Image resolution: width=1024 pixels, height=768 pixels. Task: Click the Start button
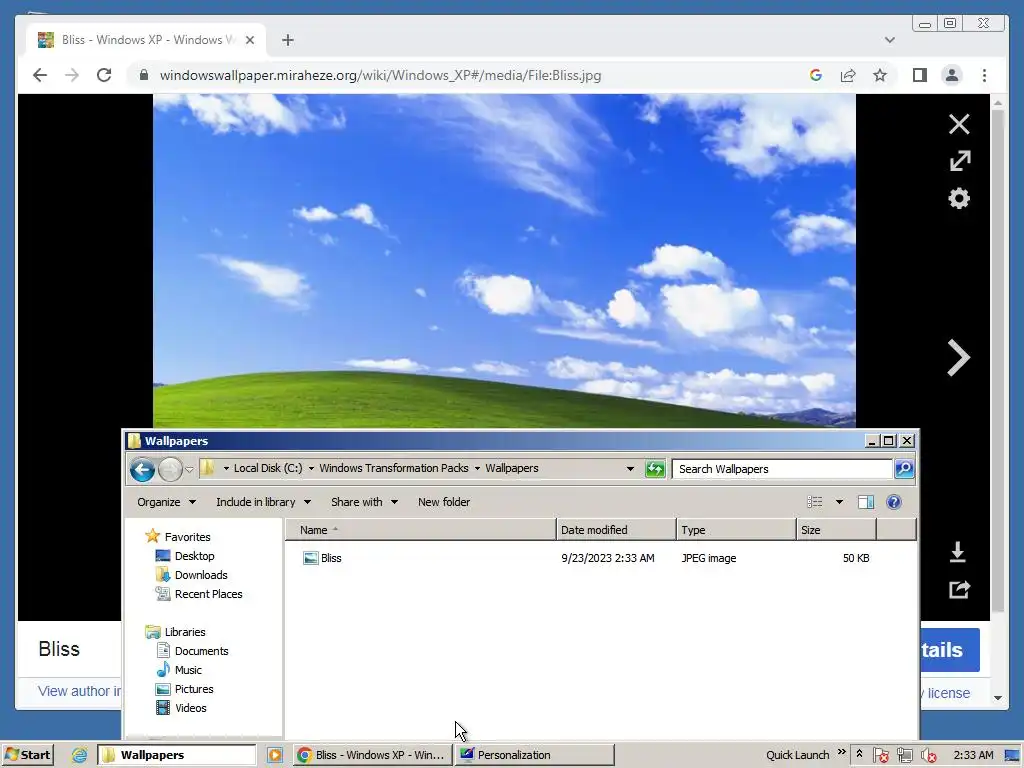coord(28,755)
